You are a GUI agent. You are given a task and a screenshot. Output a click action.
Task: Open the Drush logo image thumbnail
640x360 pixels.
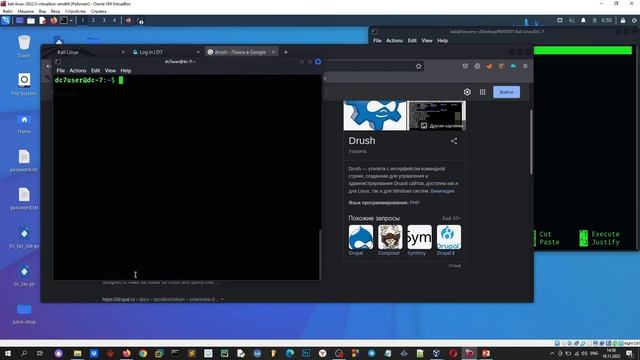376,116
